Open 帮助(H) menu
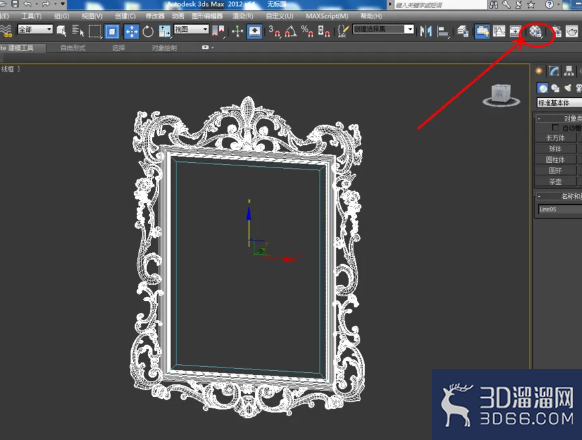The width and height of the screenshot is (582, 440). click(x=371, y=16)
